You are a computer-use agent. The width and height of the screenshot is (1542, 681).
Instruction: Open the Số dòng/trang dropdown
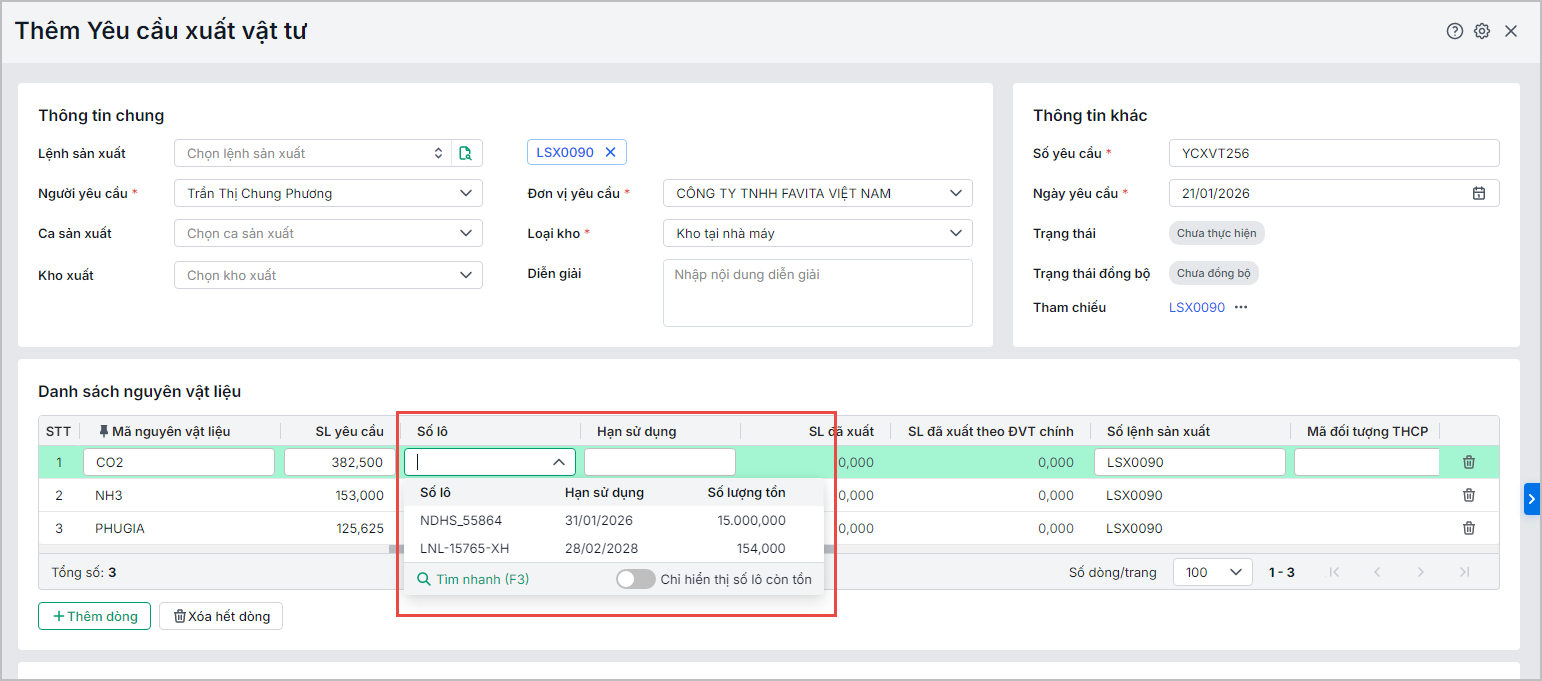coord(1212,572)
